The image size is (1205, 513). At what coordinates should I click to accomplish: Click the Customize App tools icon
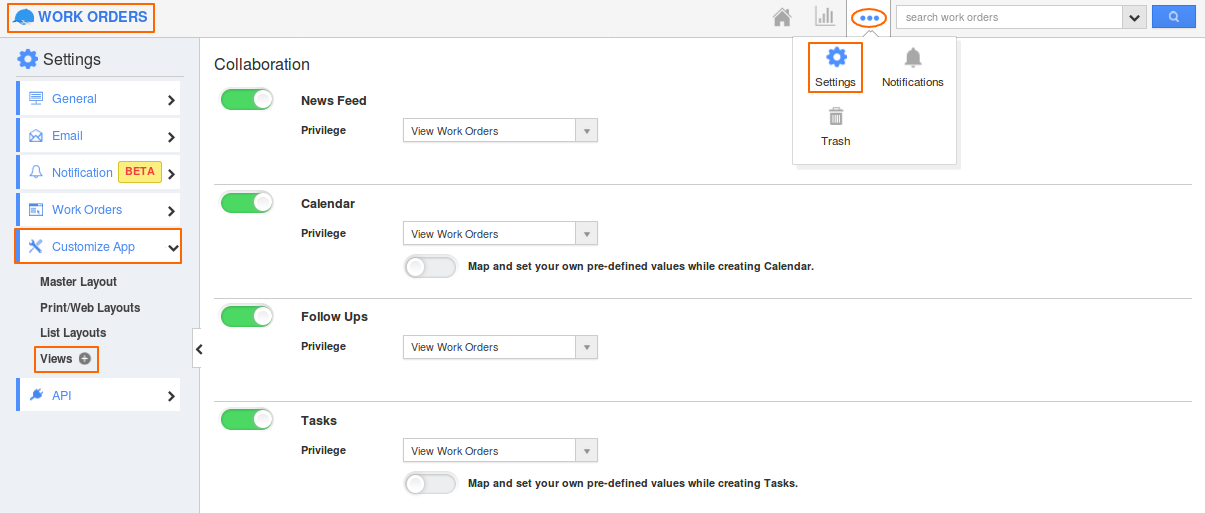pyautogui.click(x=36, y=247)
